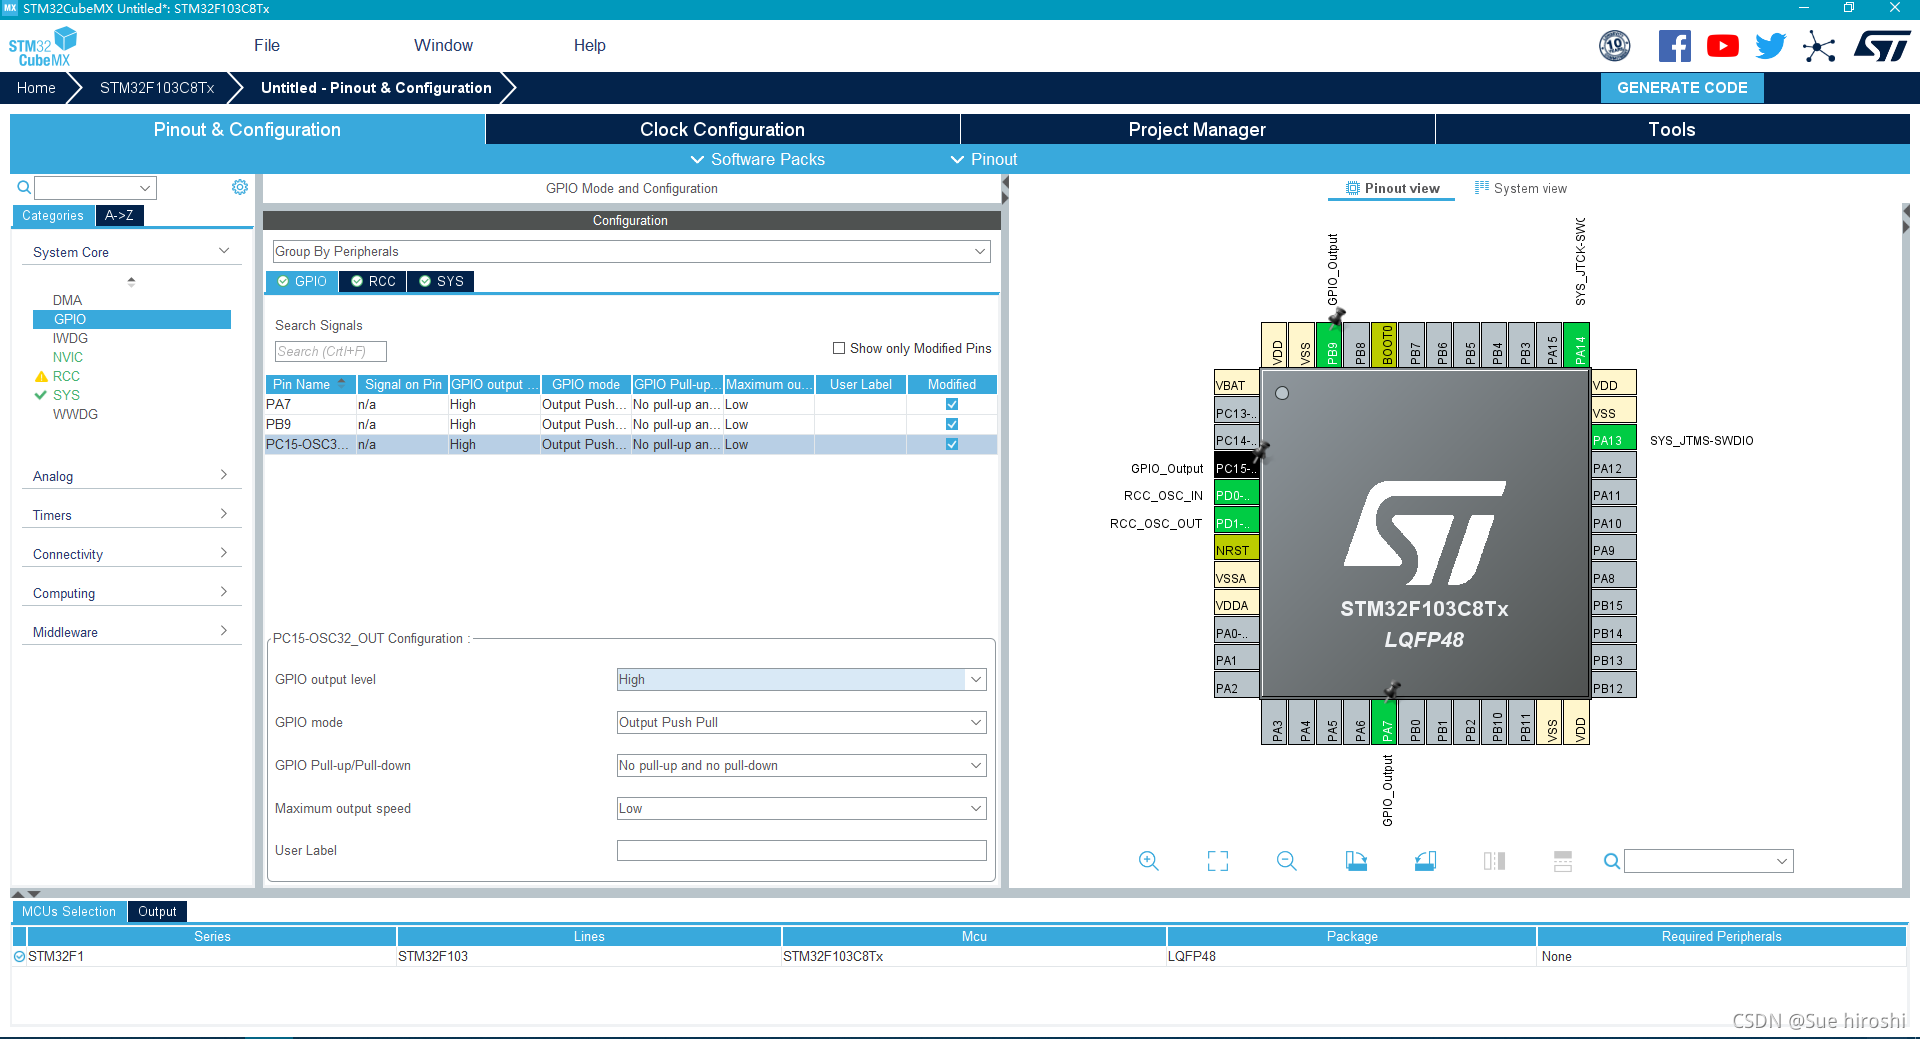
Task: Select the BOOT0 pin on the chip
Action: click(1385, 345)
